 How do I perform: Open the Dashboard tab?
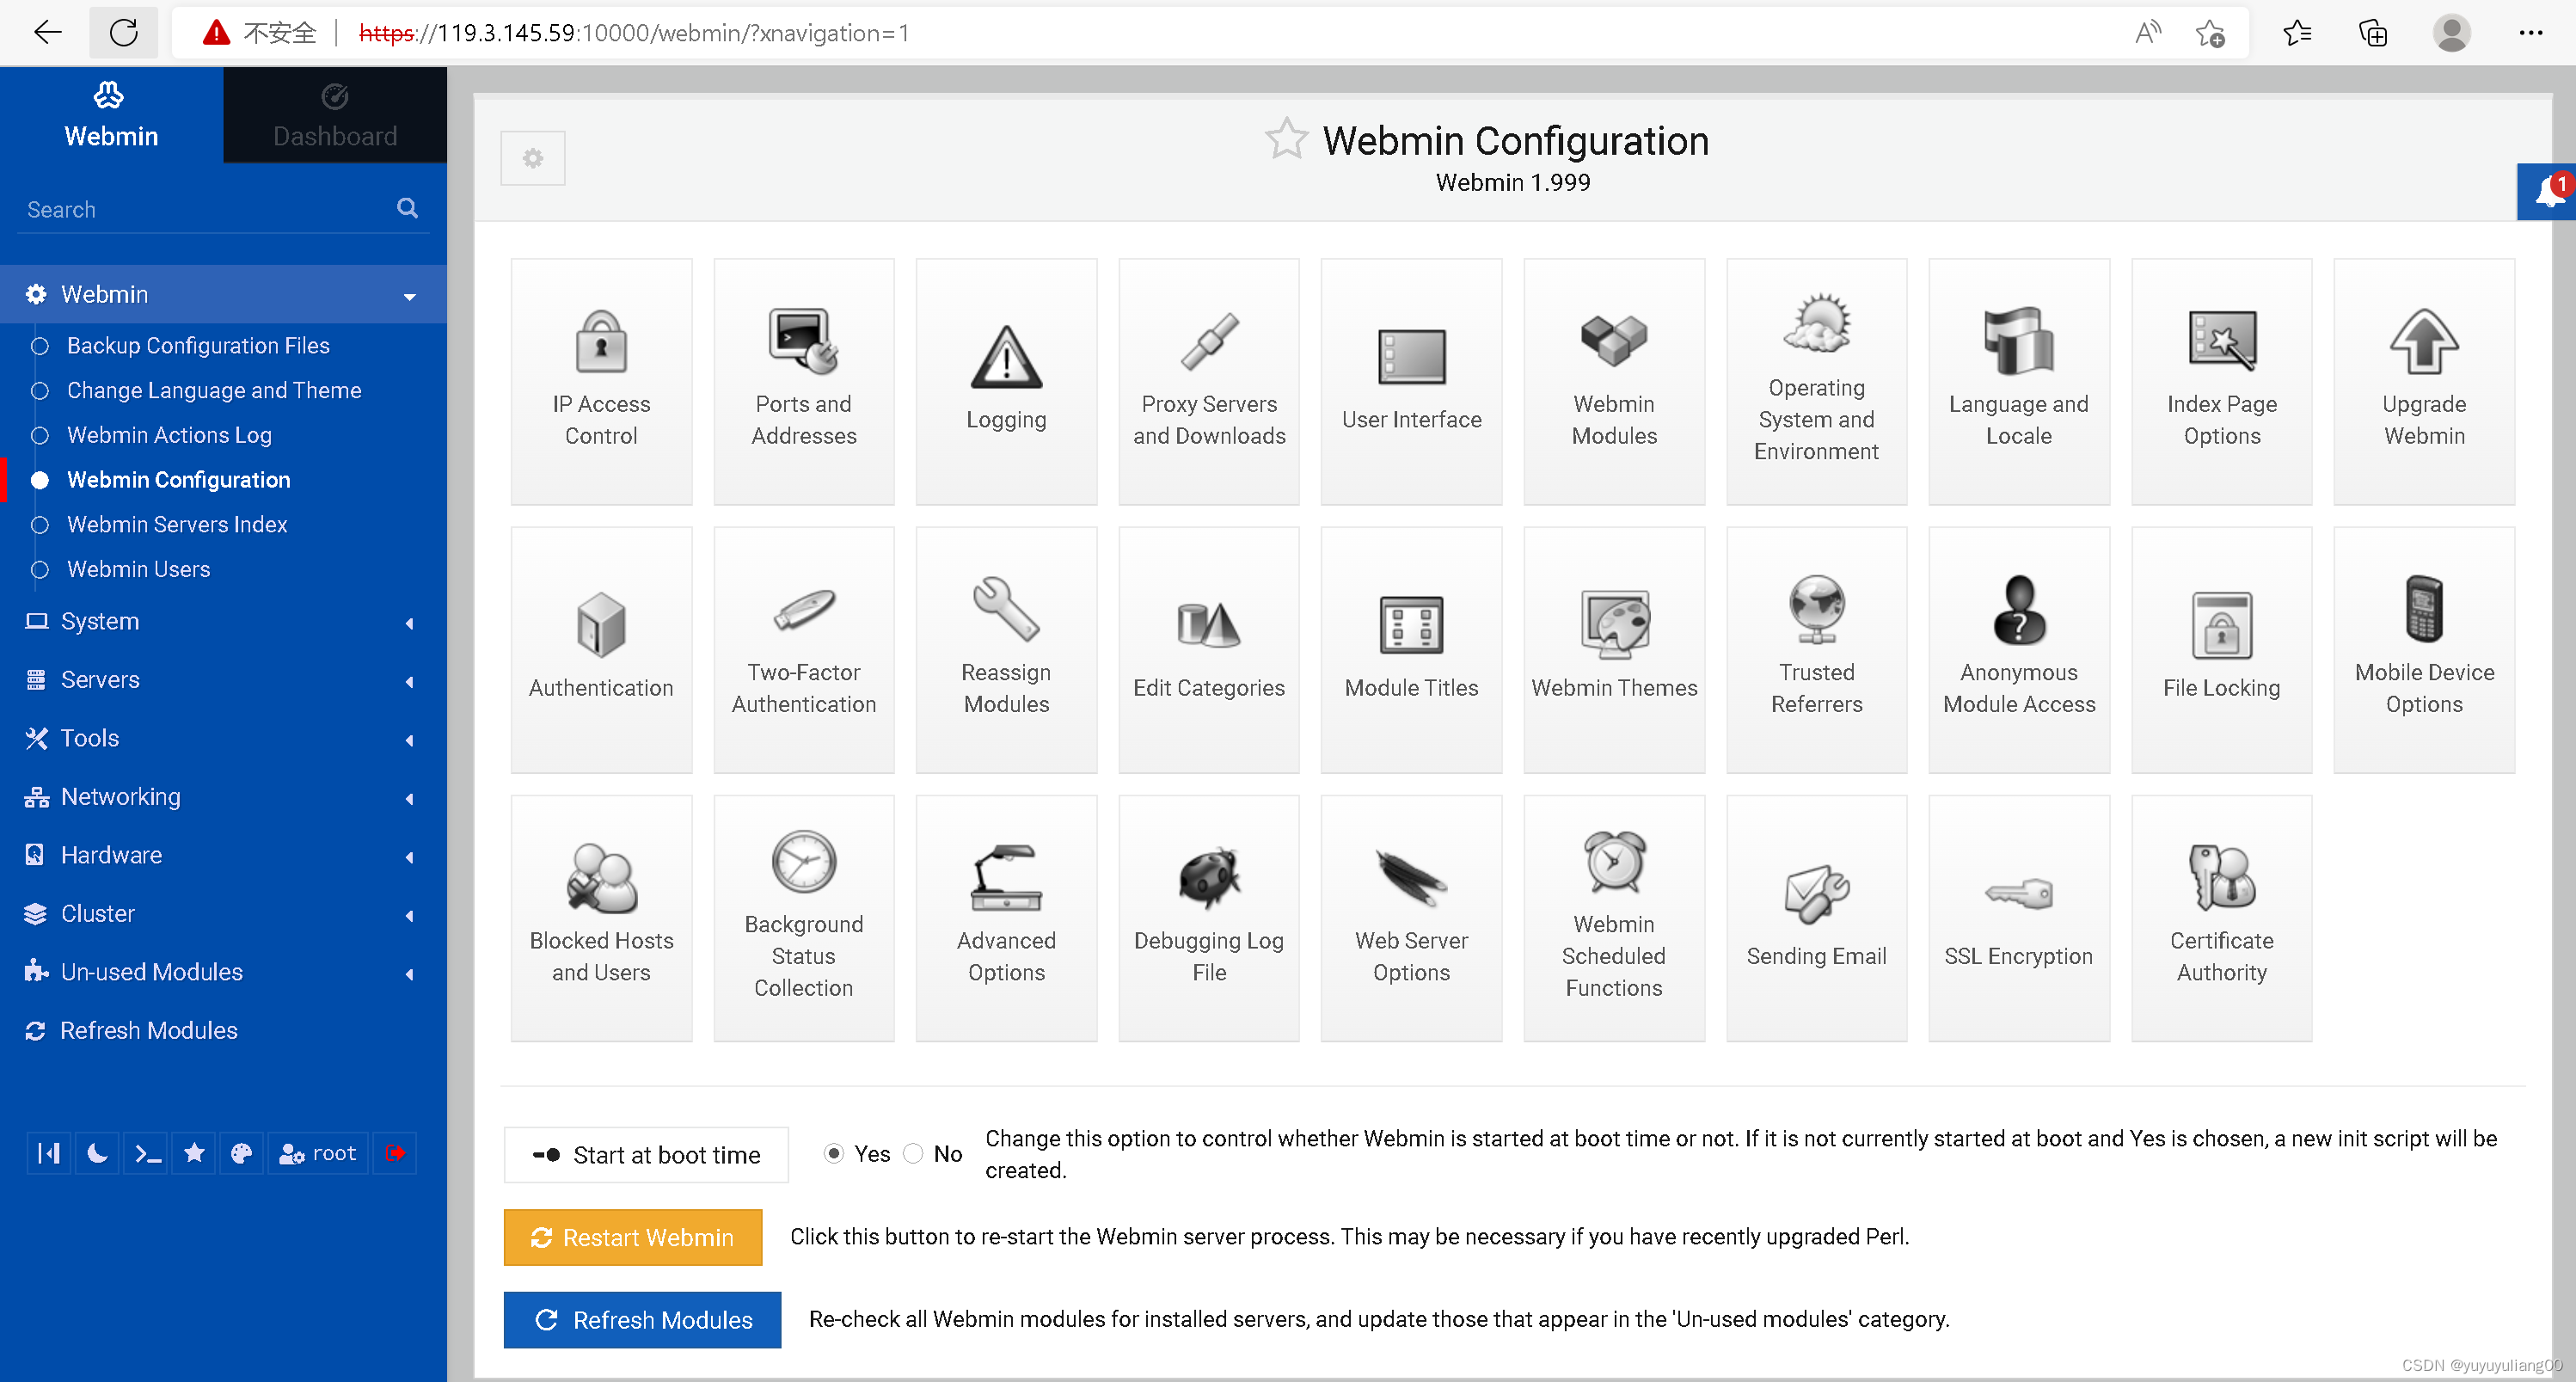(x=334, y=116)
